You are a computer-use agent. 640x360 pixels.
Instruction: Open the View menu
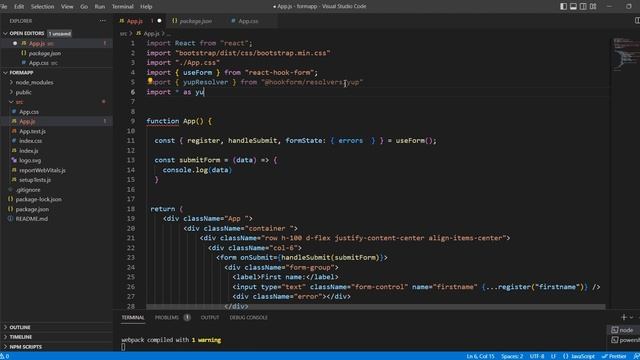[67, 7]
